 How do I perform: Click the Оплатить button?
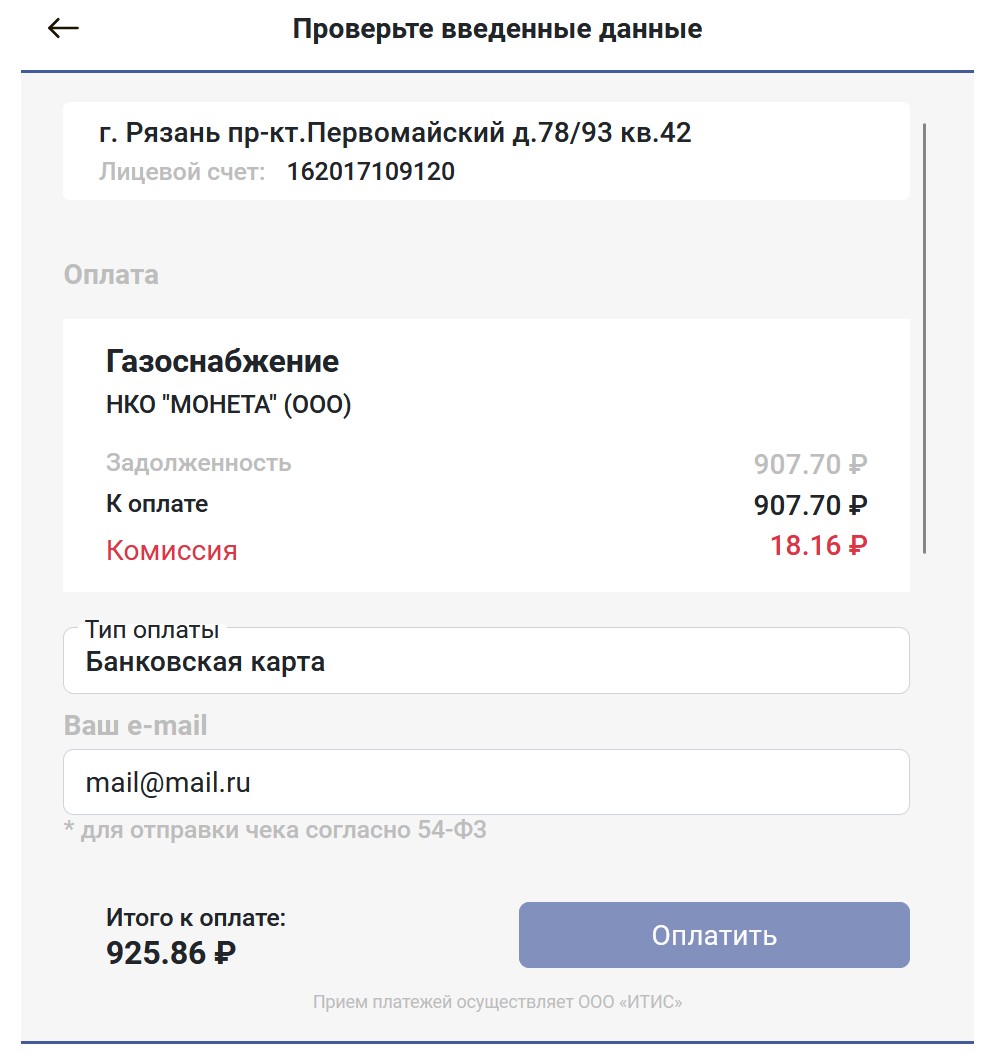click(x=713, y=935)
